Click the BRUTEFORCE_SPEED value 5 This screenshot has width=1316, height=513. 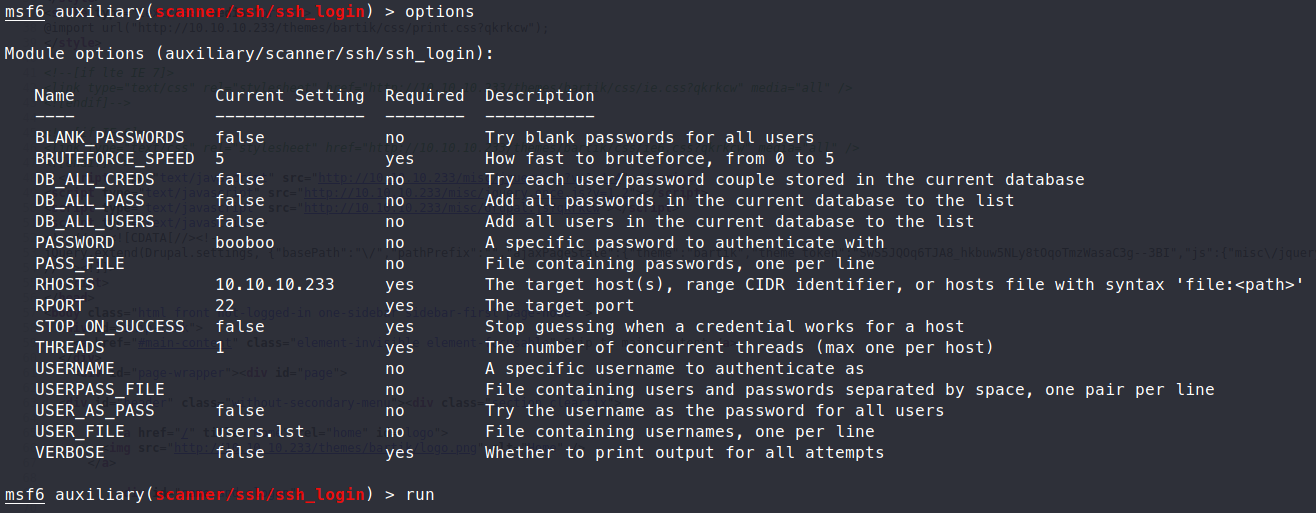point(220,159)
